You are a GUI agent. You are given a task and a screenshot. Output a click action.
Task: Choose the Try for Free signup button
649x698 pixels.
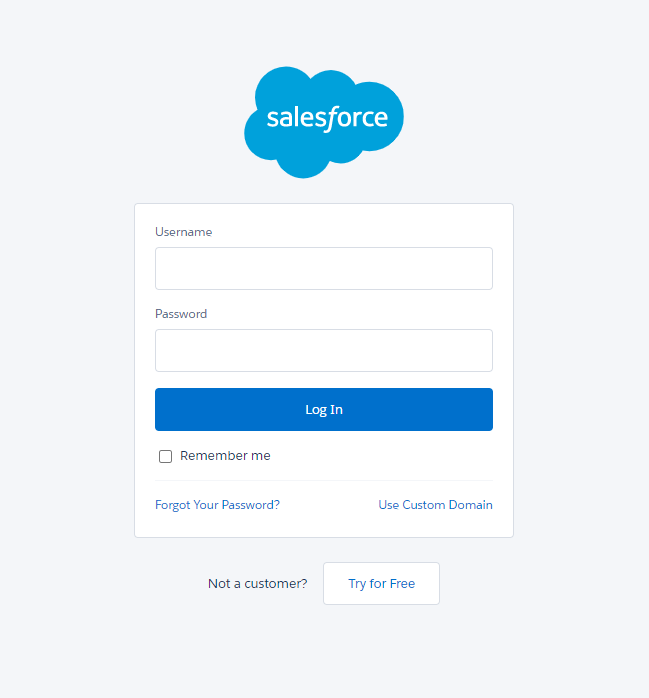(381, 584)
